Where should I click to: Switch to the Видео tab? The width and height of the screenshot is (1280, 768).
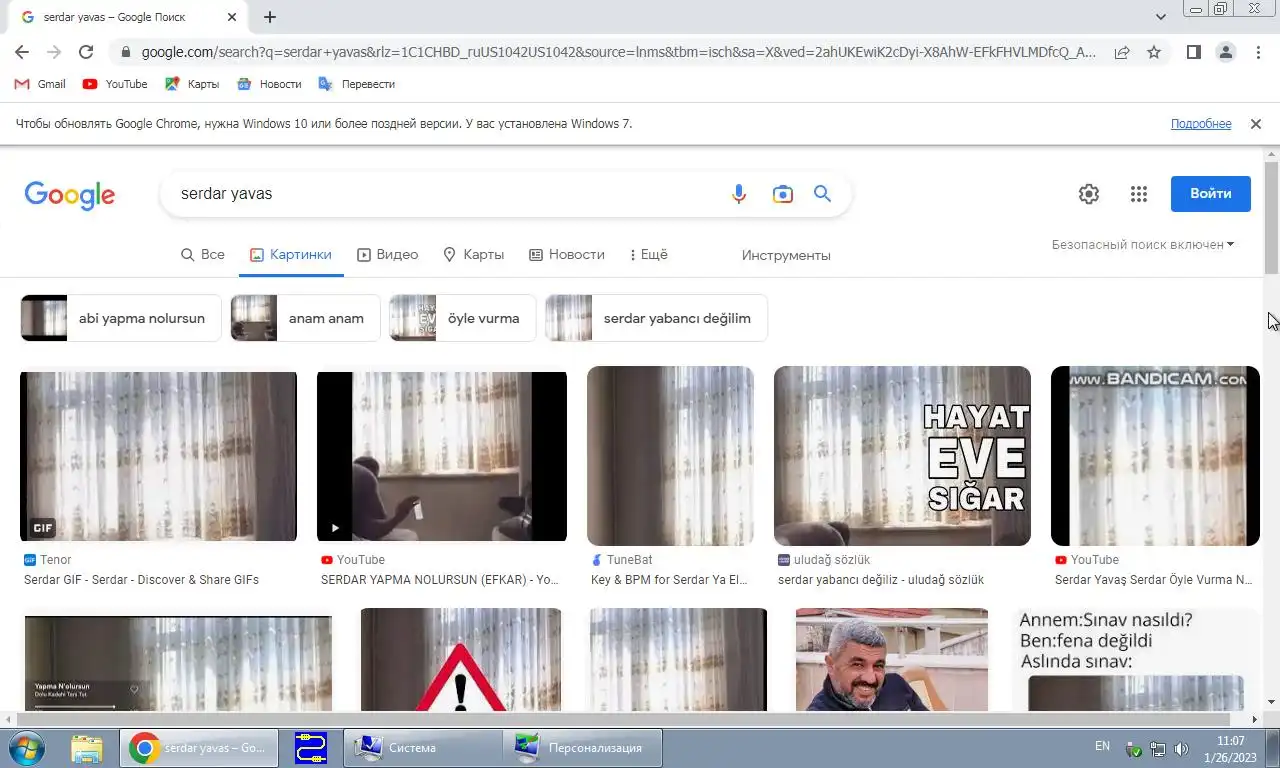point(388,255)
